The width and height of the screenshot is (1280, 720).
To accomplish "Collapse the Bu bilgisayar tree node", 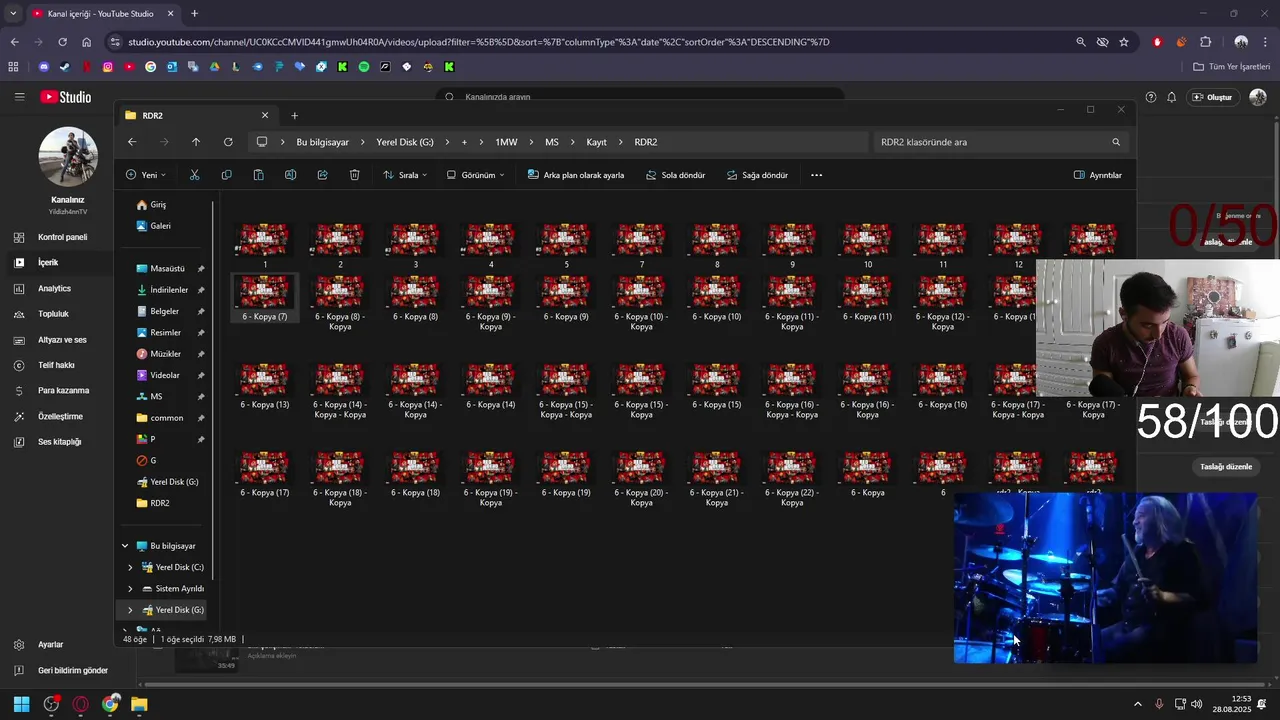I will pos(125,546).
